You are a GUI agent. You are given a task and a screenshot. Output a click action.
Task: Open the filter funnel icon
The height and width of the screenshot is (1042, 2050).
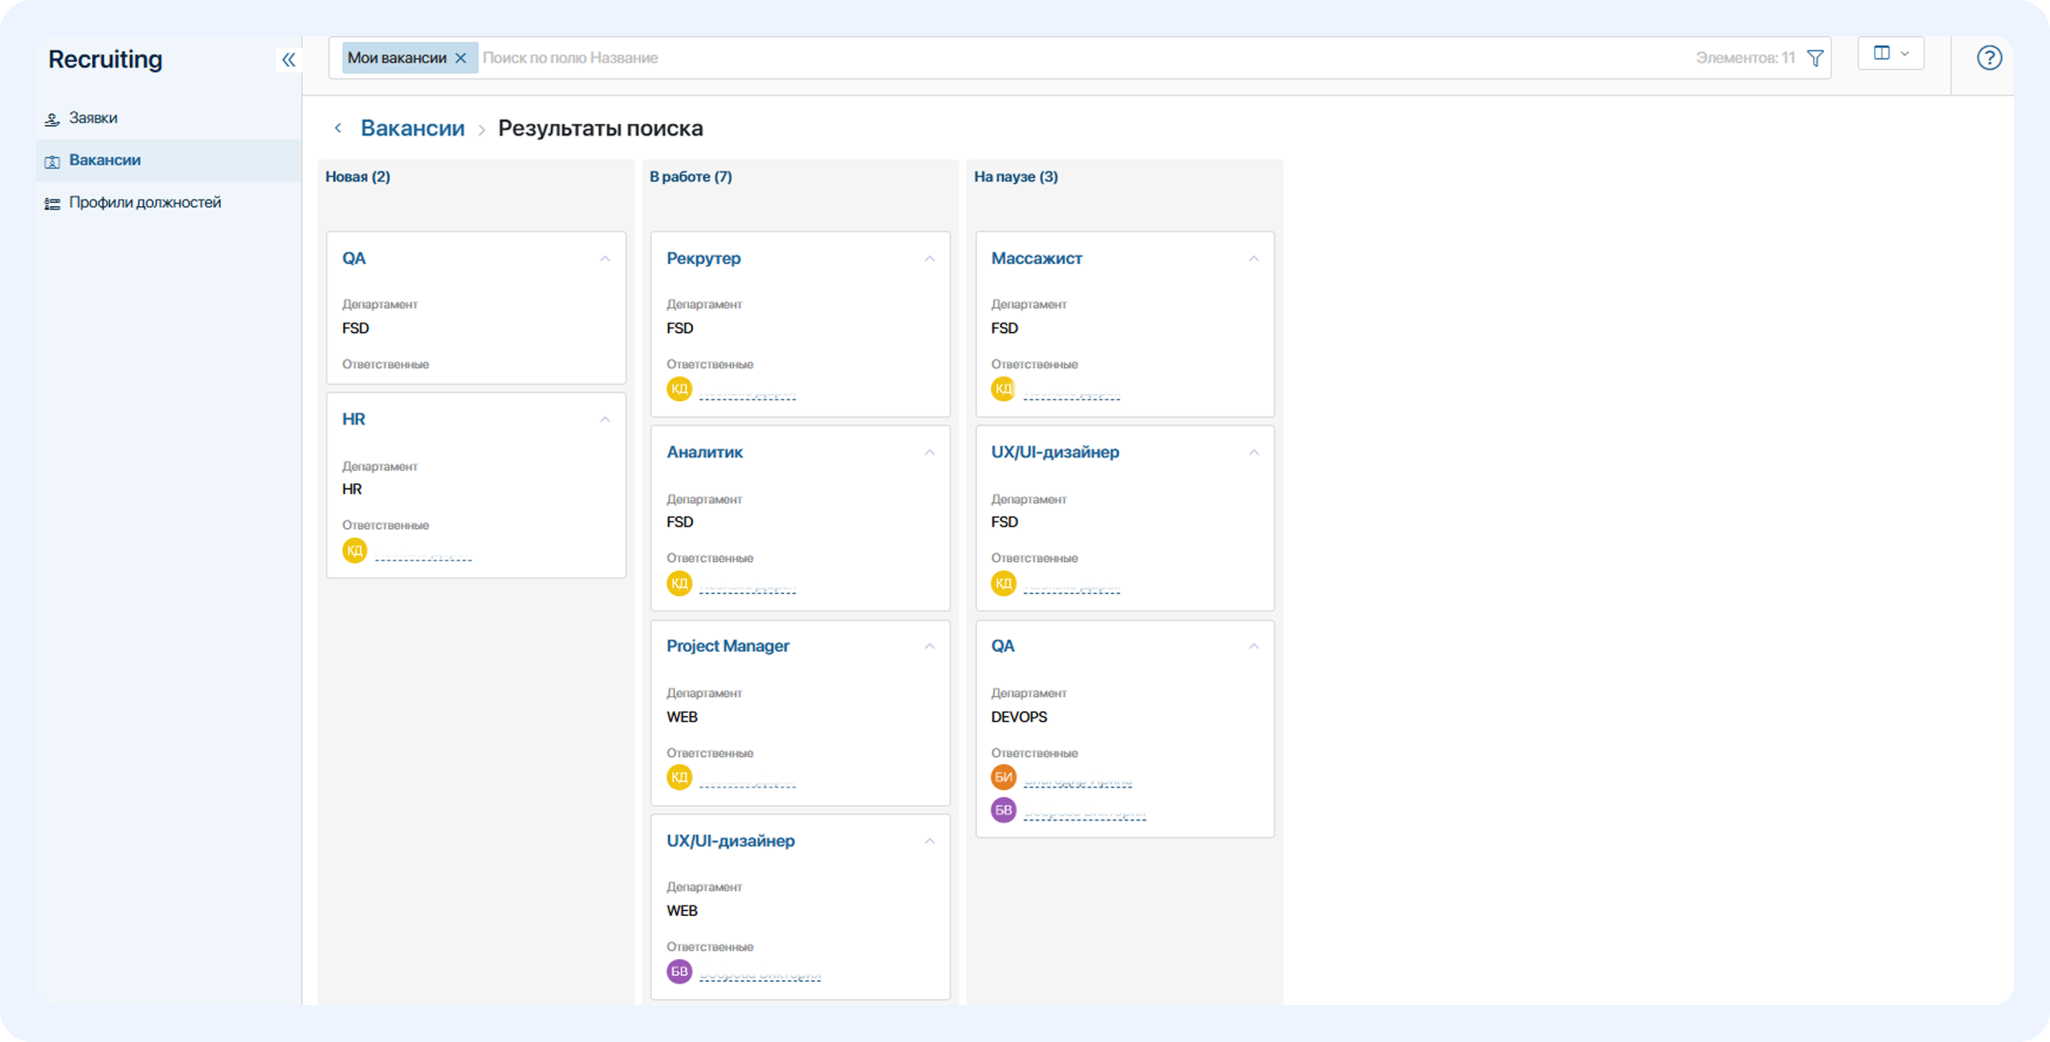(x=1815, y=58)
